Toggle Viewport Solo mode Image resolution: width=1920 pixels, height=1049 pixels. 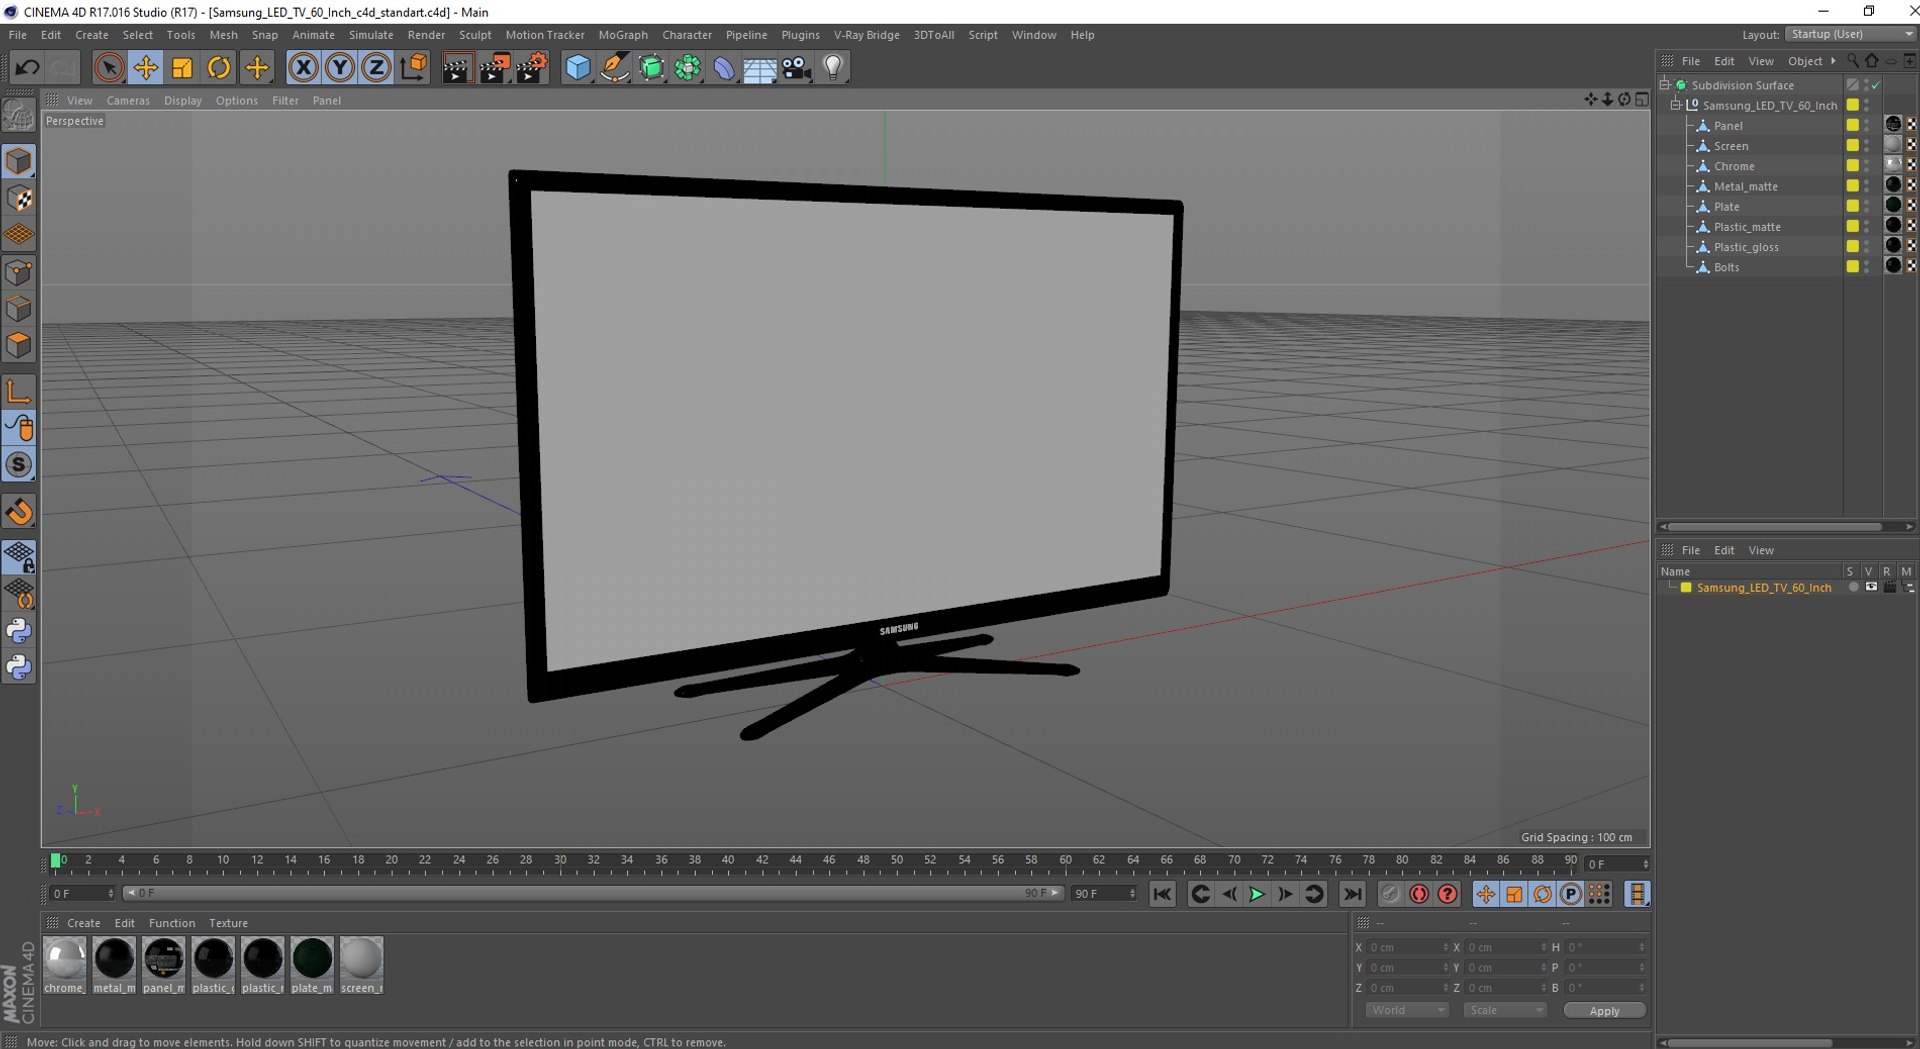pyautogui.click(x=19, y=465)
